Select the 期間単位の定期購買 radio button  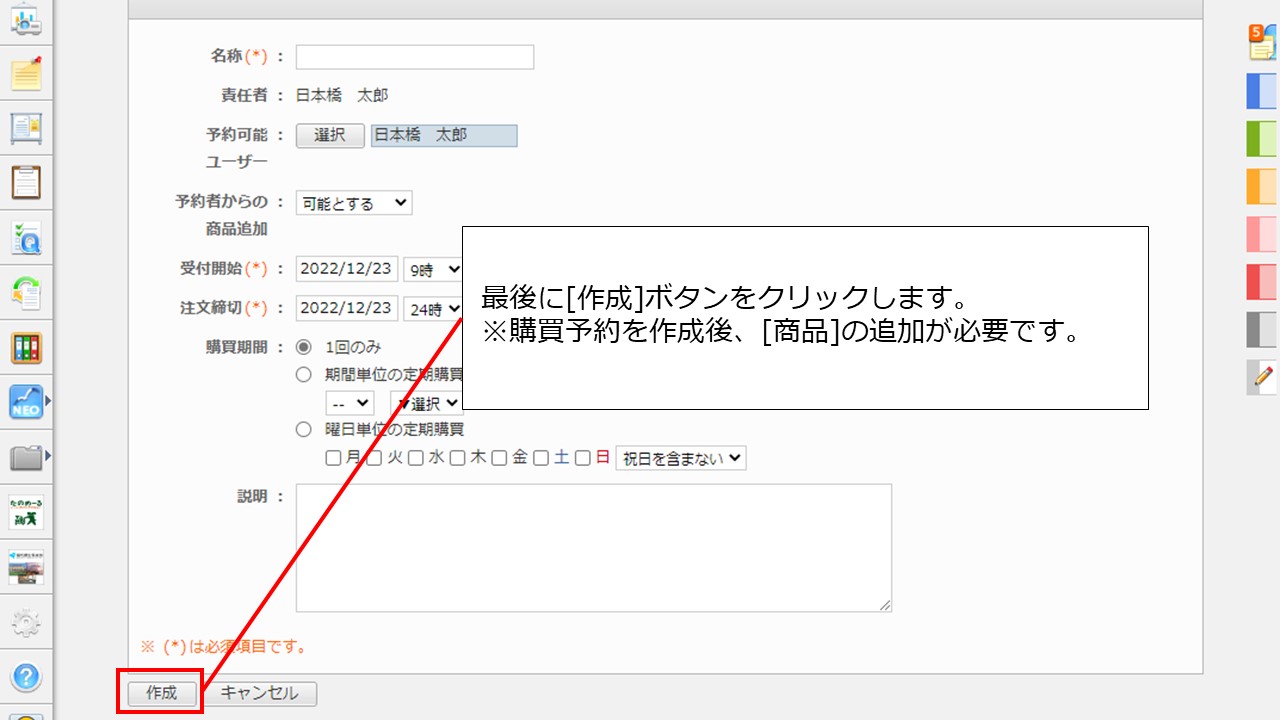click(304, 375)
